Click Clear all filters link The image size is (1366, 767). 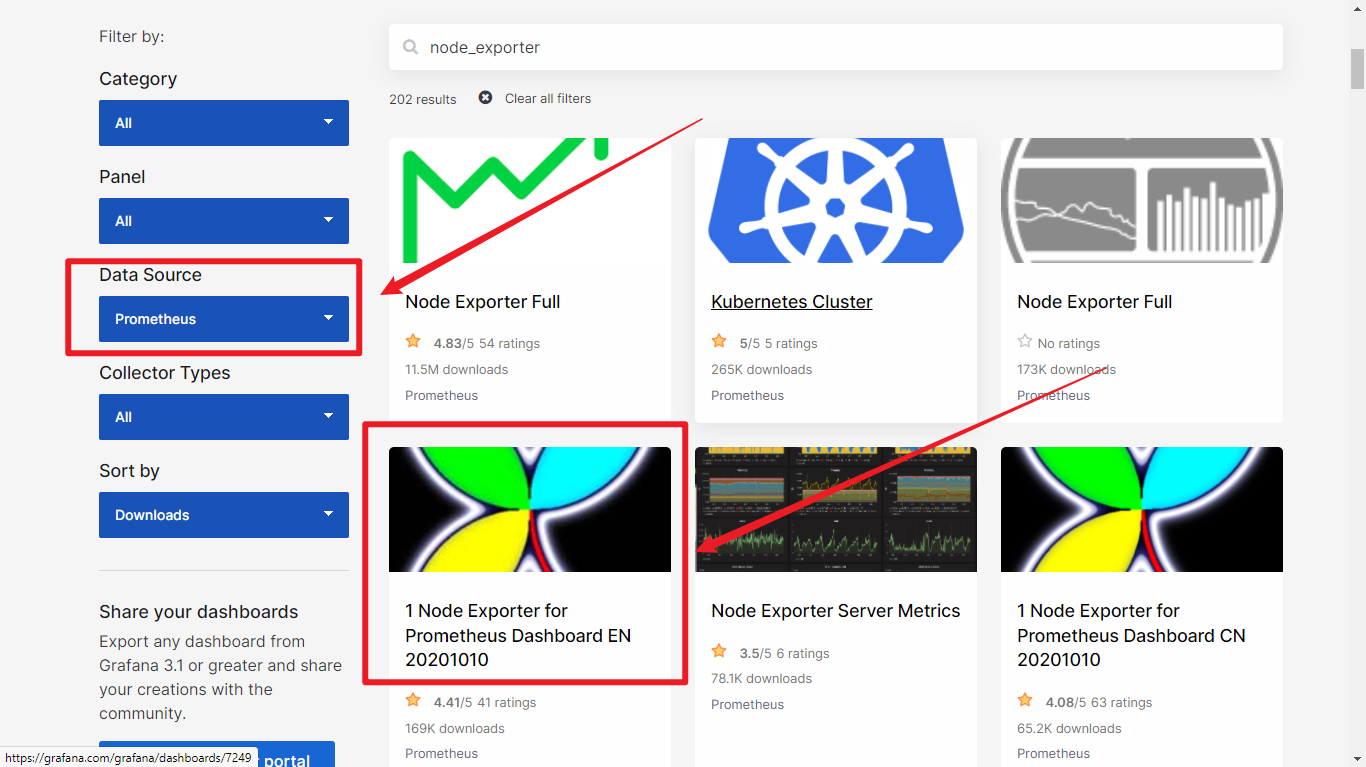548,98
